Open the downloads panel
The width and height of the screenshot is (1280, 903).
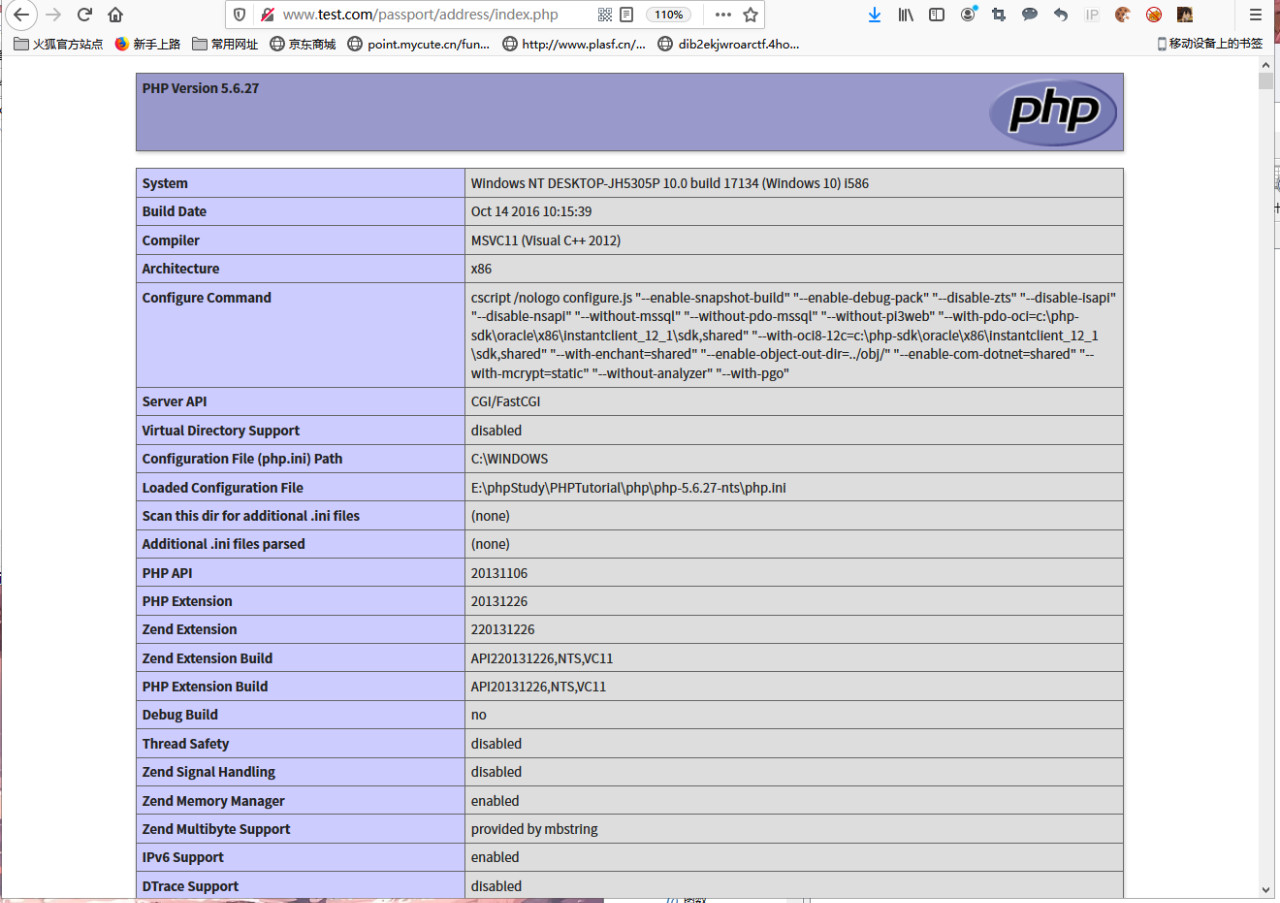click(874, 15)
